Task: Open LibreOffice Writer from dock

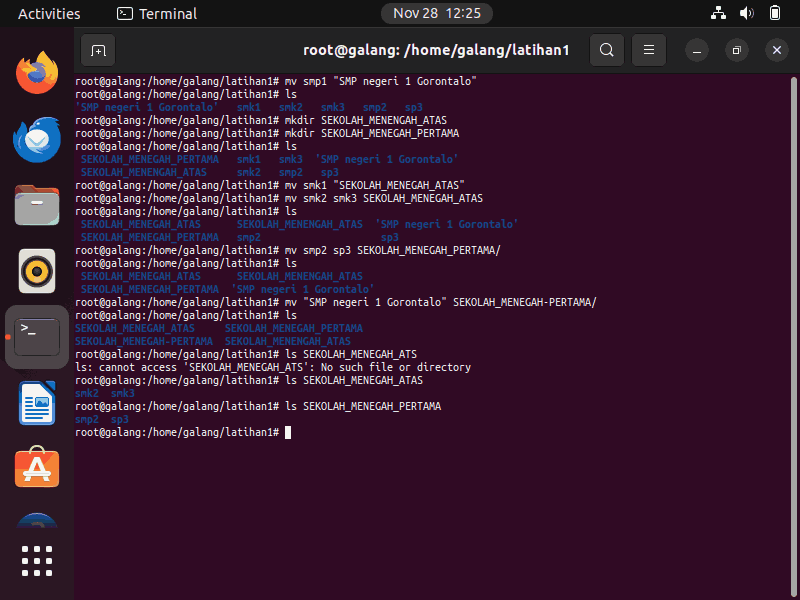Action: pos(37,403)
